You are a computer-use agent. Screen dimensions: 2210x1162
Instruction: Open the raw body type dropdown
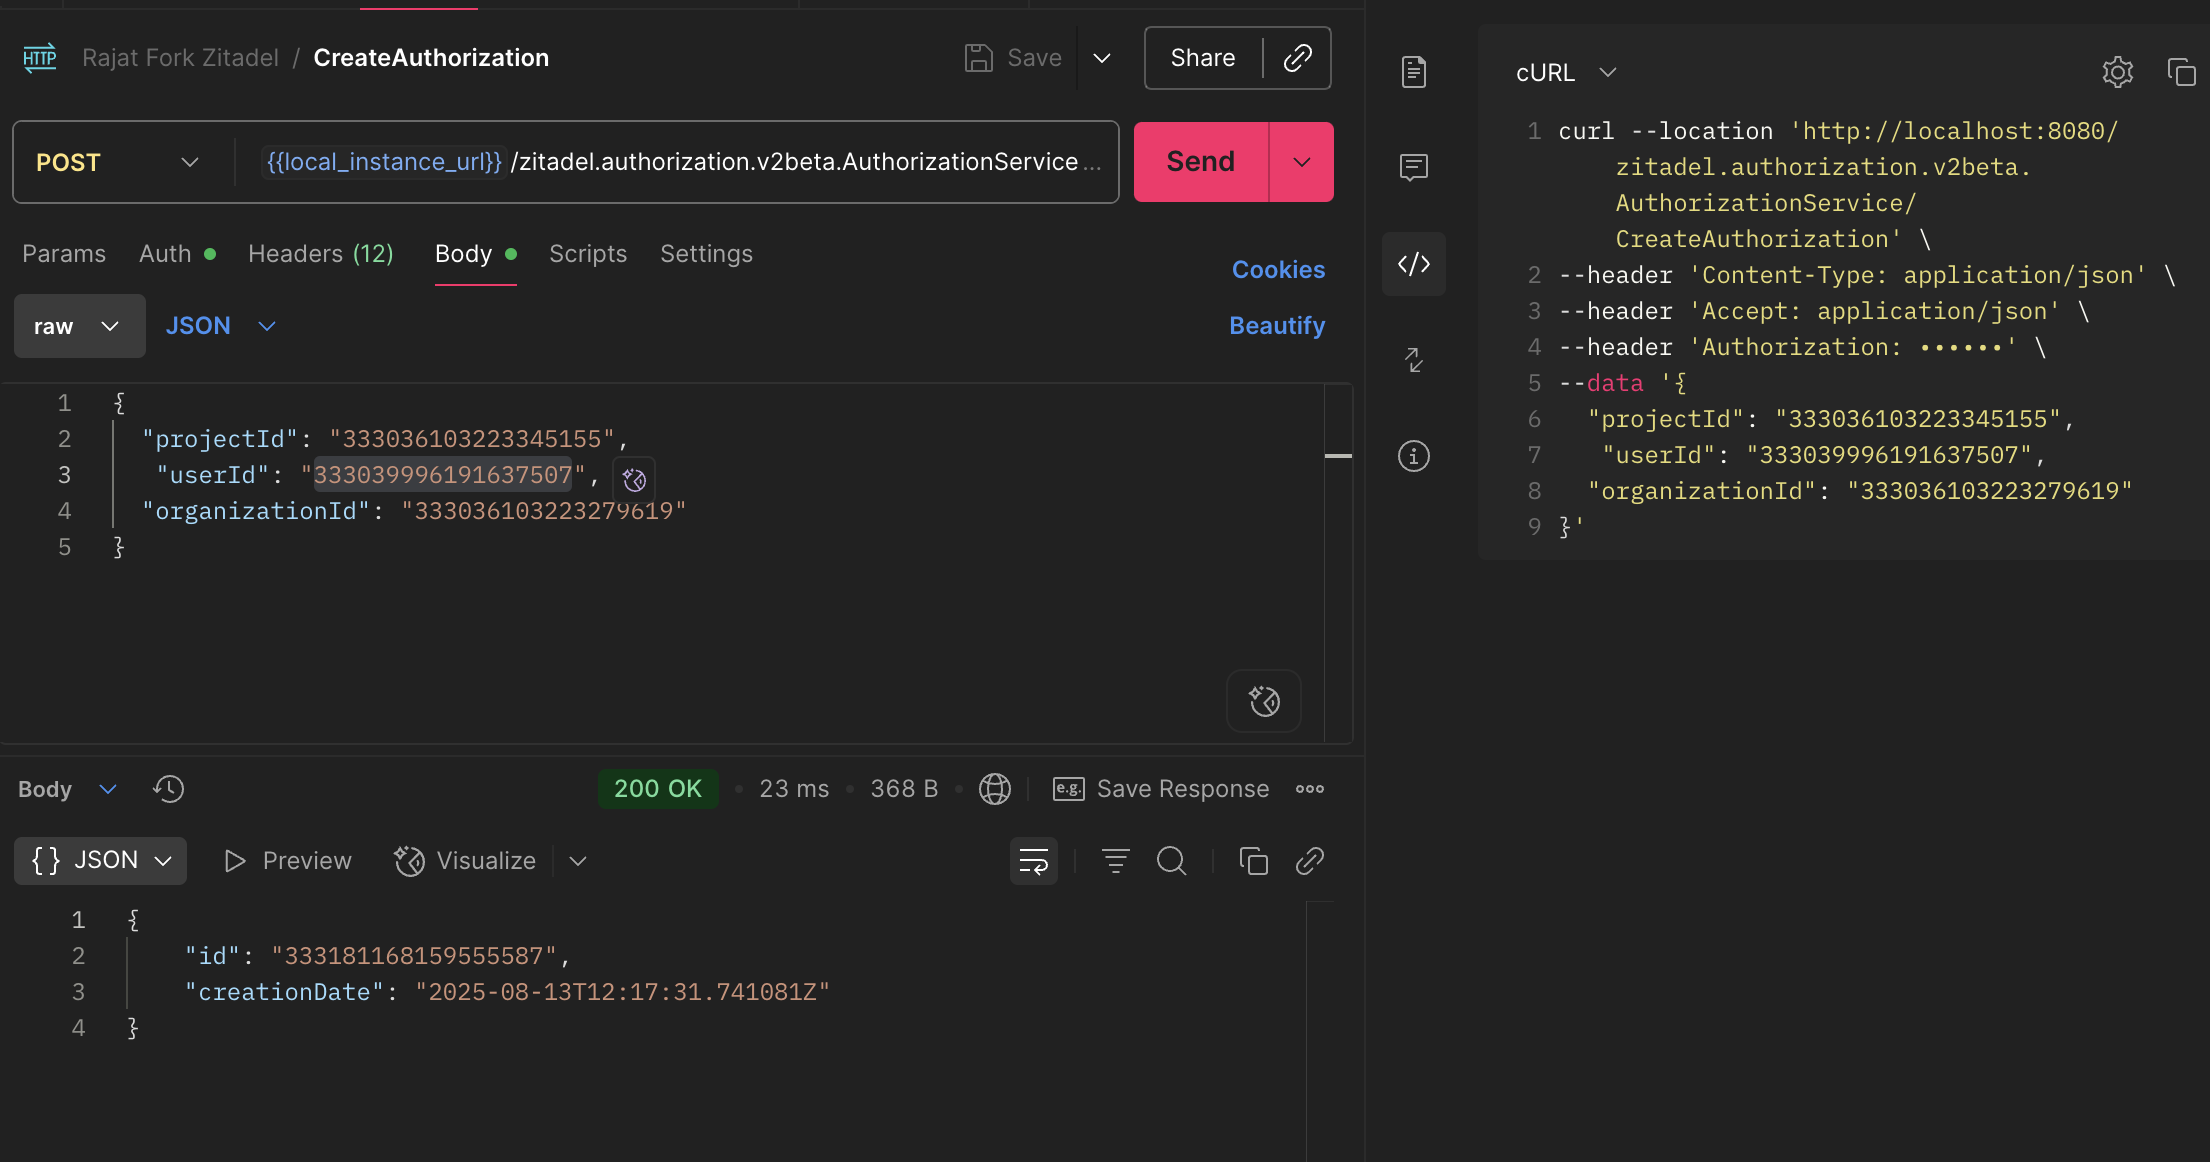coord(79,326)
